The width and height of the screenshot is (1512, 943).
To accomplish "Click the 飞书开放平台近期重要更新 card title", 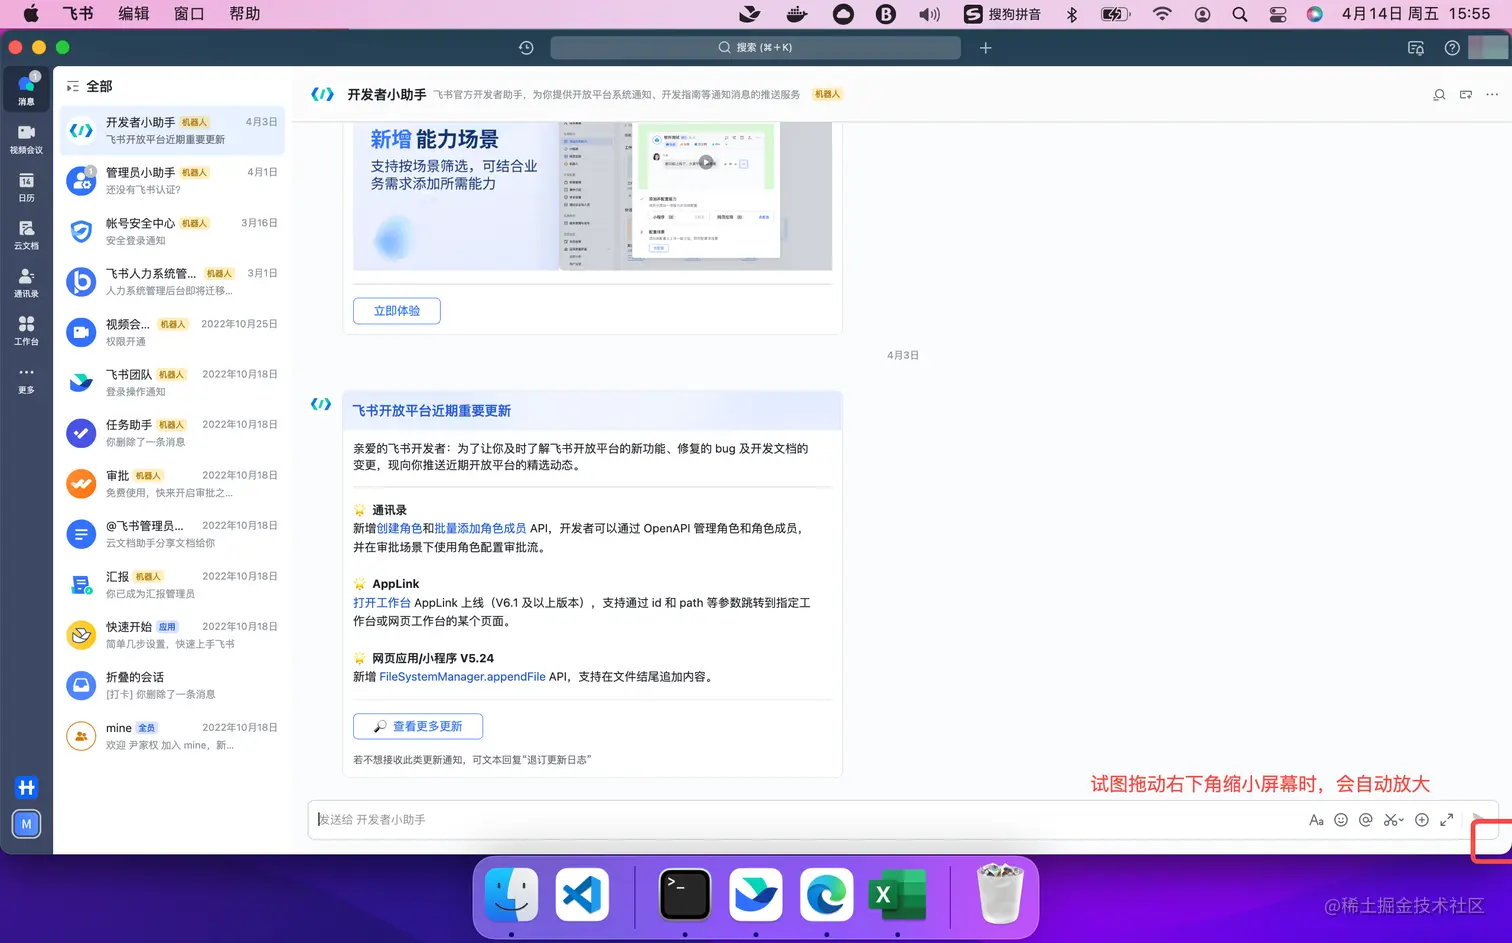I will pyautogui.click(x=432, y=411).
